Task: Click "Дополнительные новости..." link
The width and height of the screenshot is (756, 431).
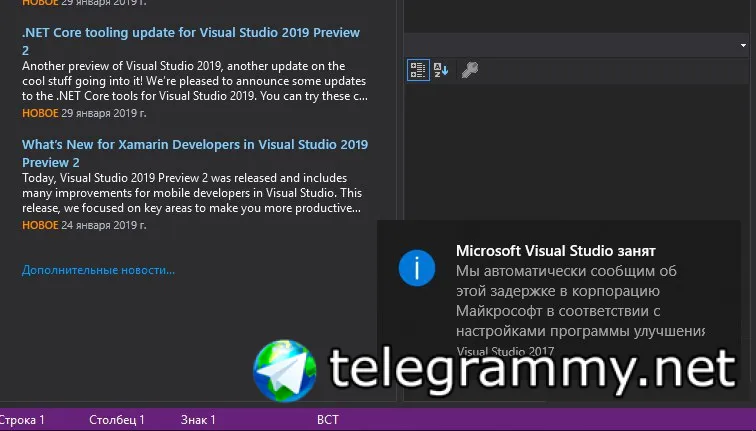Action: click(x=98, y=270)
